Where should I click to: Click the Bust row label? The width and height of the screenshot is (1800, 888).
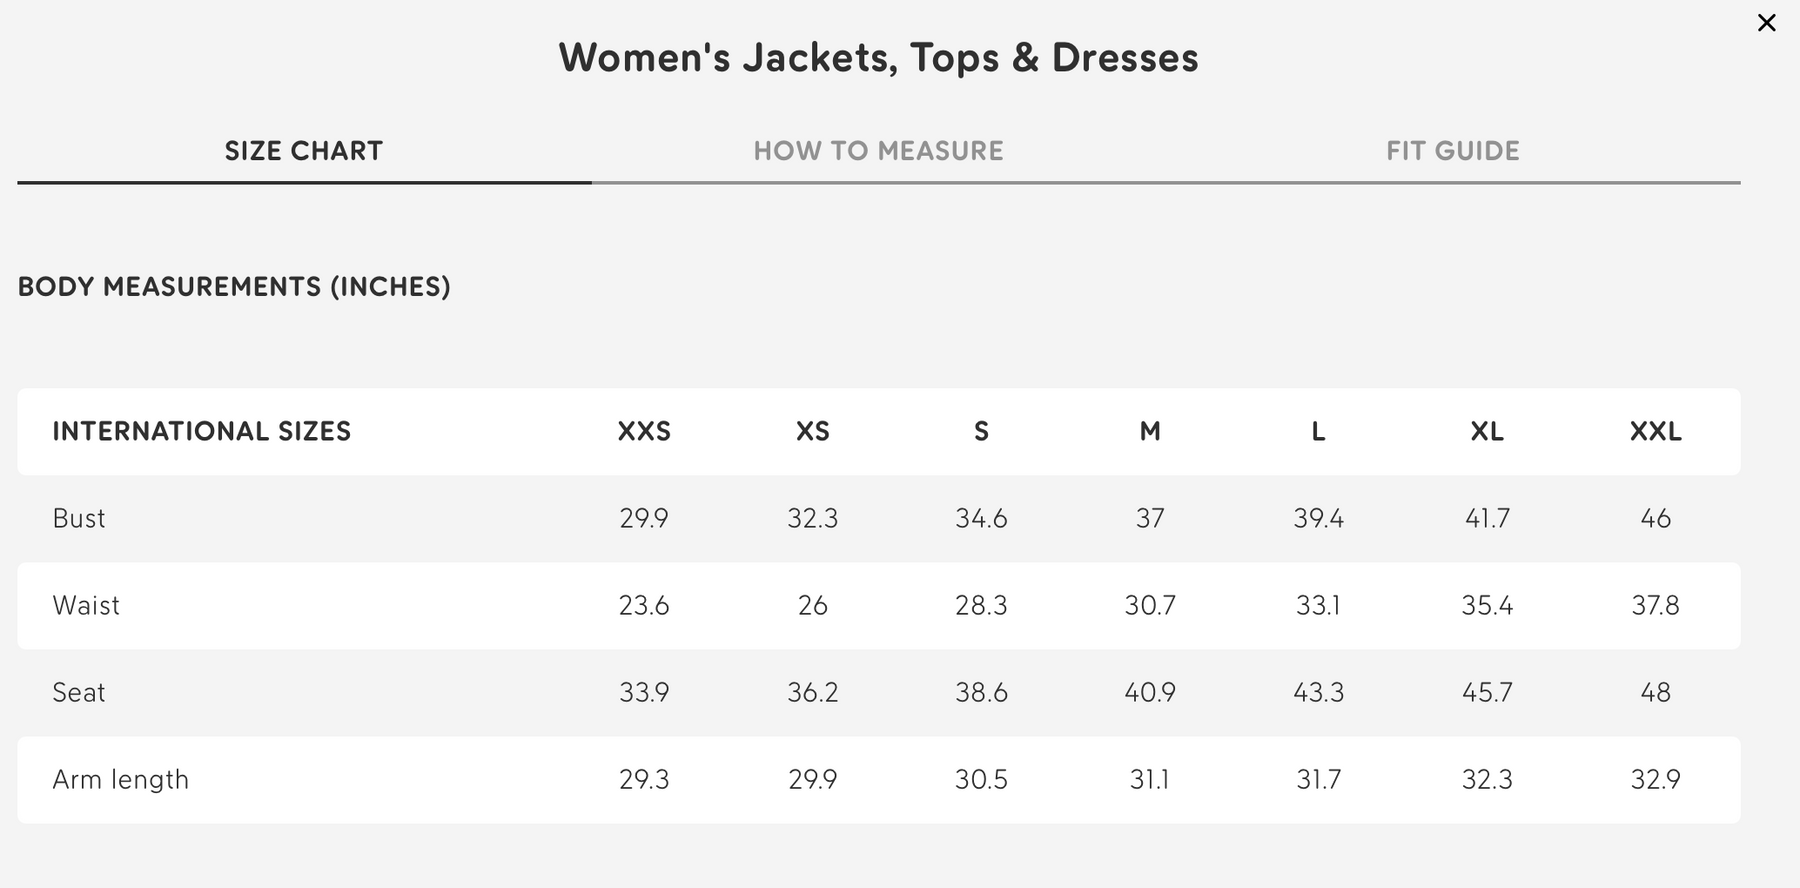[79, 519]
